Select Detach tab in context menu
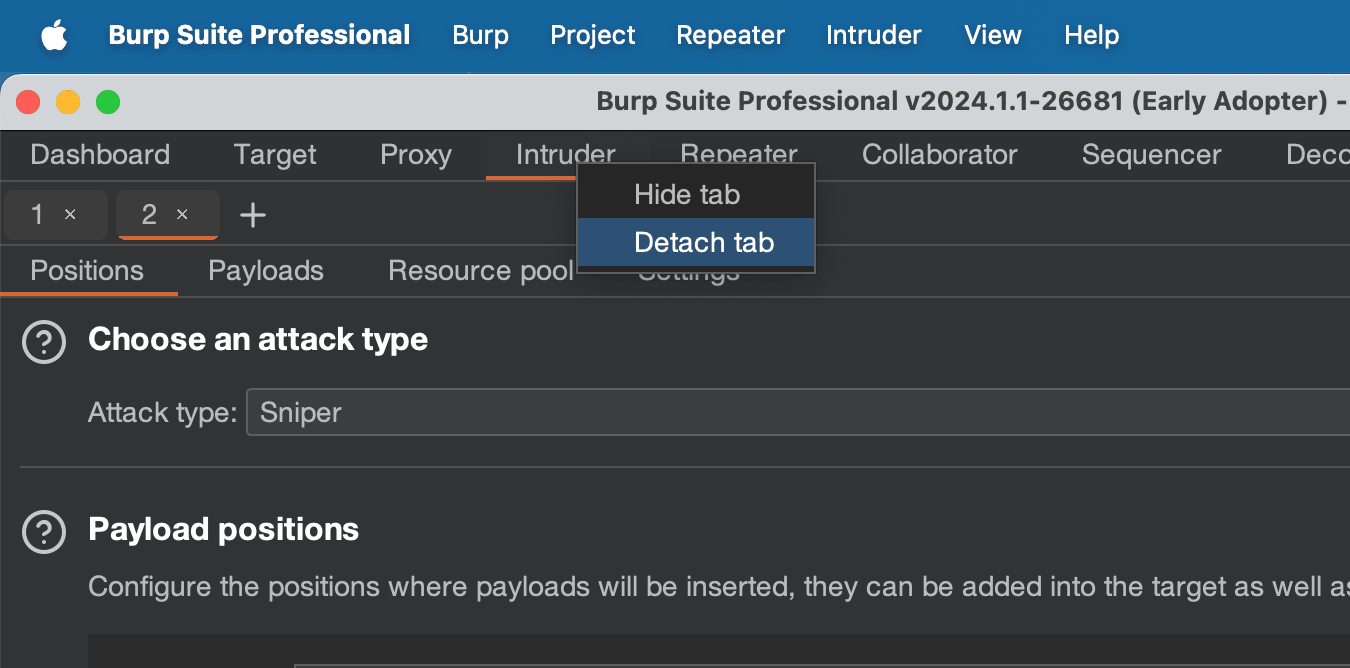The width and height of the screenshot is (1350, 668). point(704,243)
